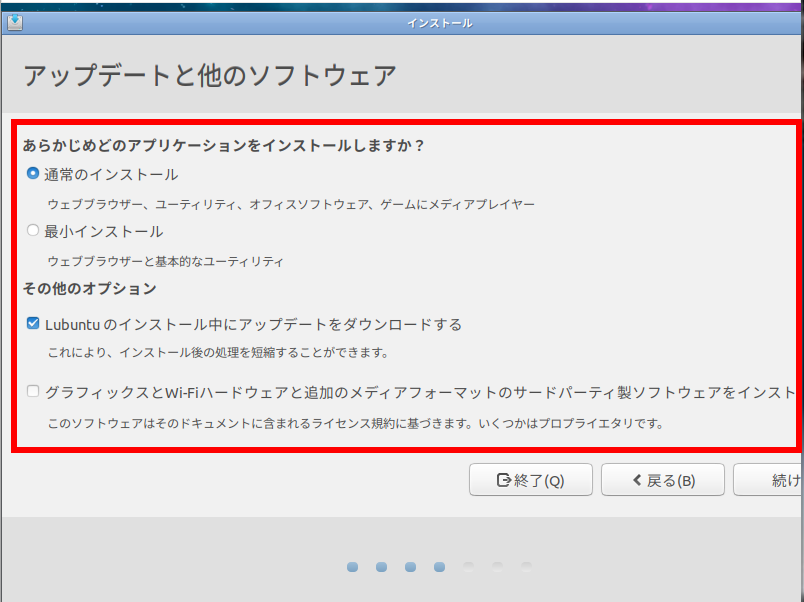804x602 pixels.
Task: Click the ウェブブラウザーと基本的なユーティリティ description
Action: 165,262
